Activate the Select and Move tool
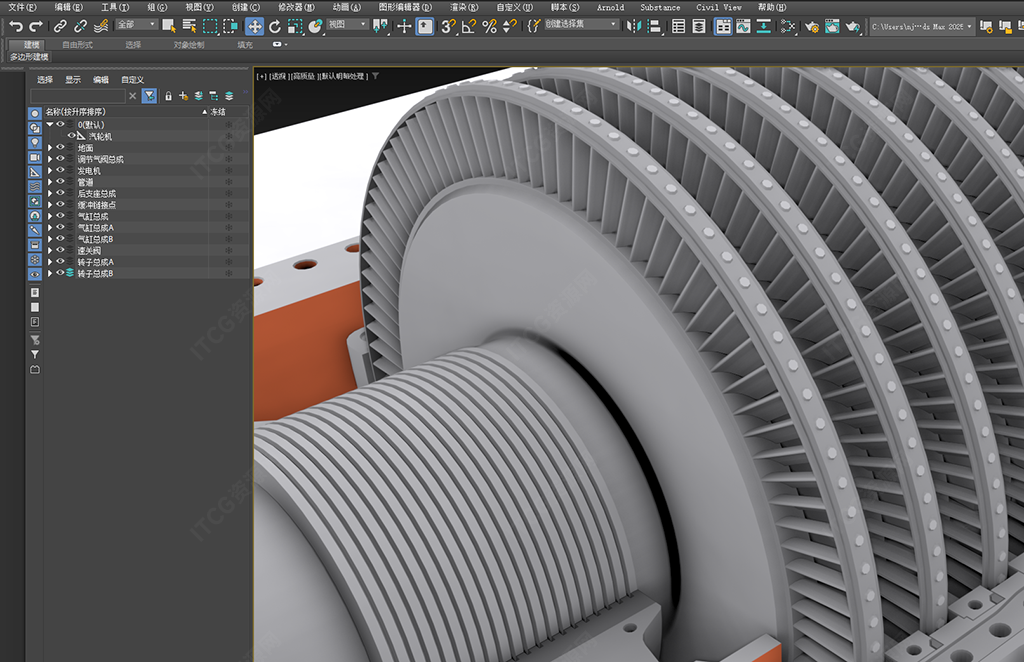This screenshot has height=662, width=1024. (x=255, y=26)
